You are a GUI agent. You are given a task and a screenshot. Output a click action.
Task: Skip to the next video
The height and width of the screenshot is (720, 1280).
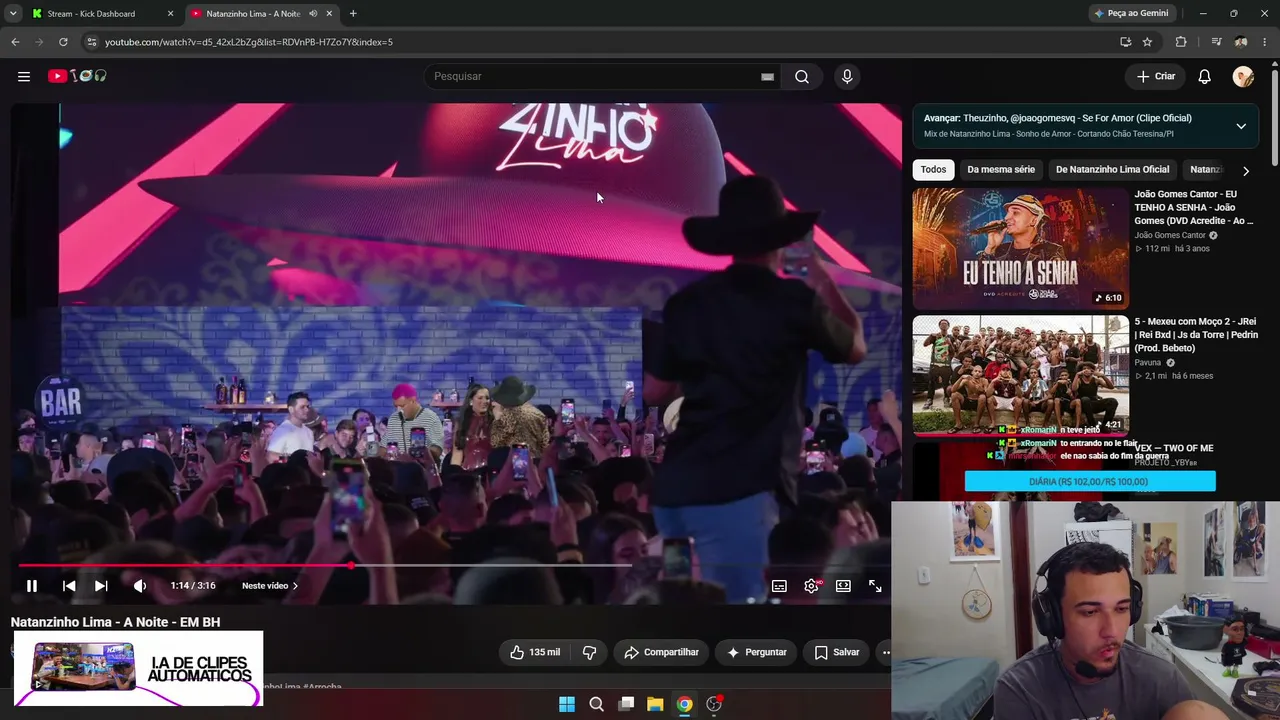[101, 586]
